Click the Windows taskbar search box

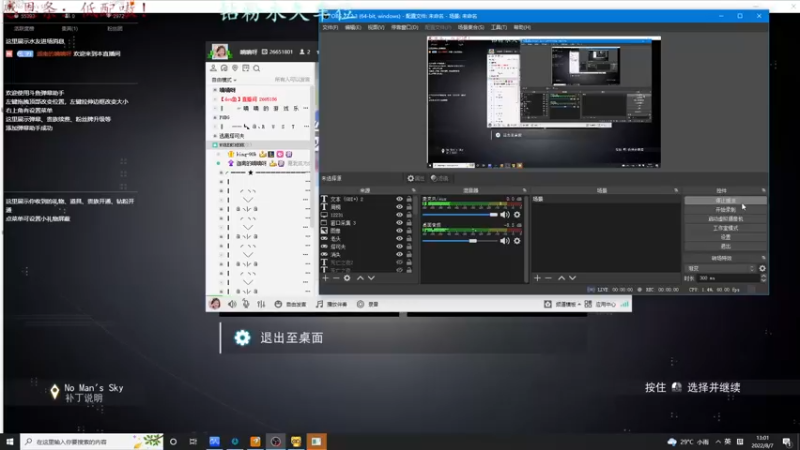pos(92,441)
